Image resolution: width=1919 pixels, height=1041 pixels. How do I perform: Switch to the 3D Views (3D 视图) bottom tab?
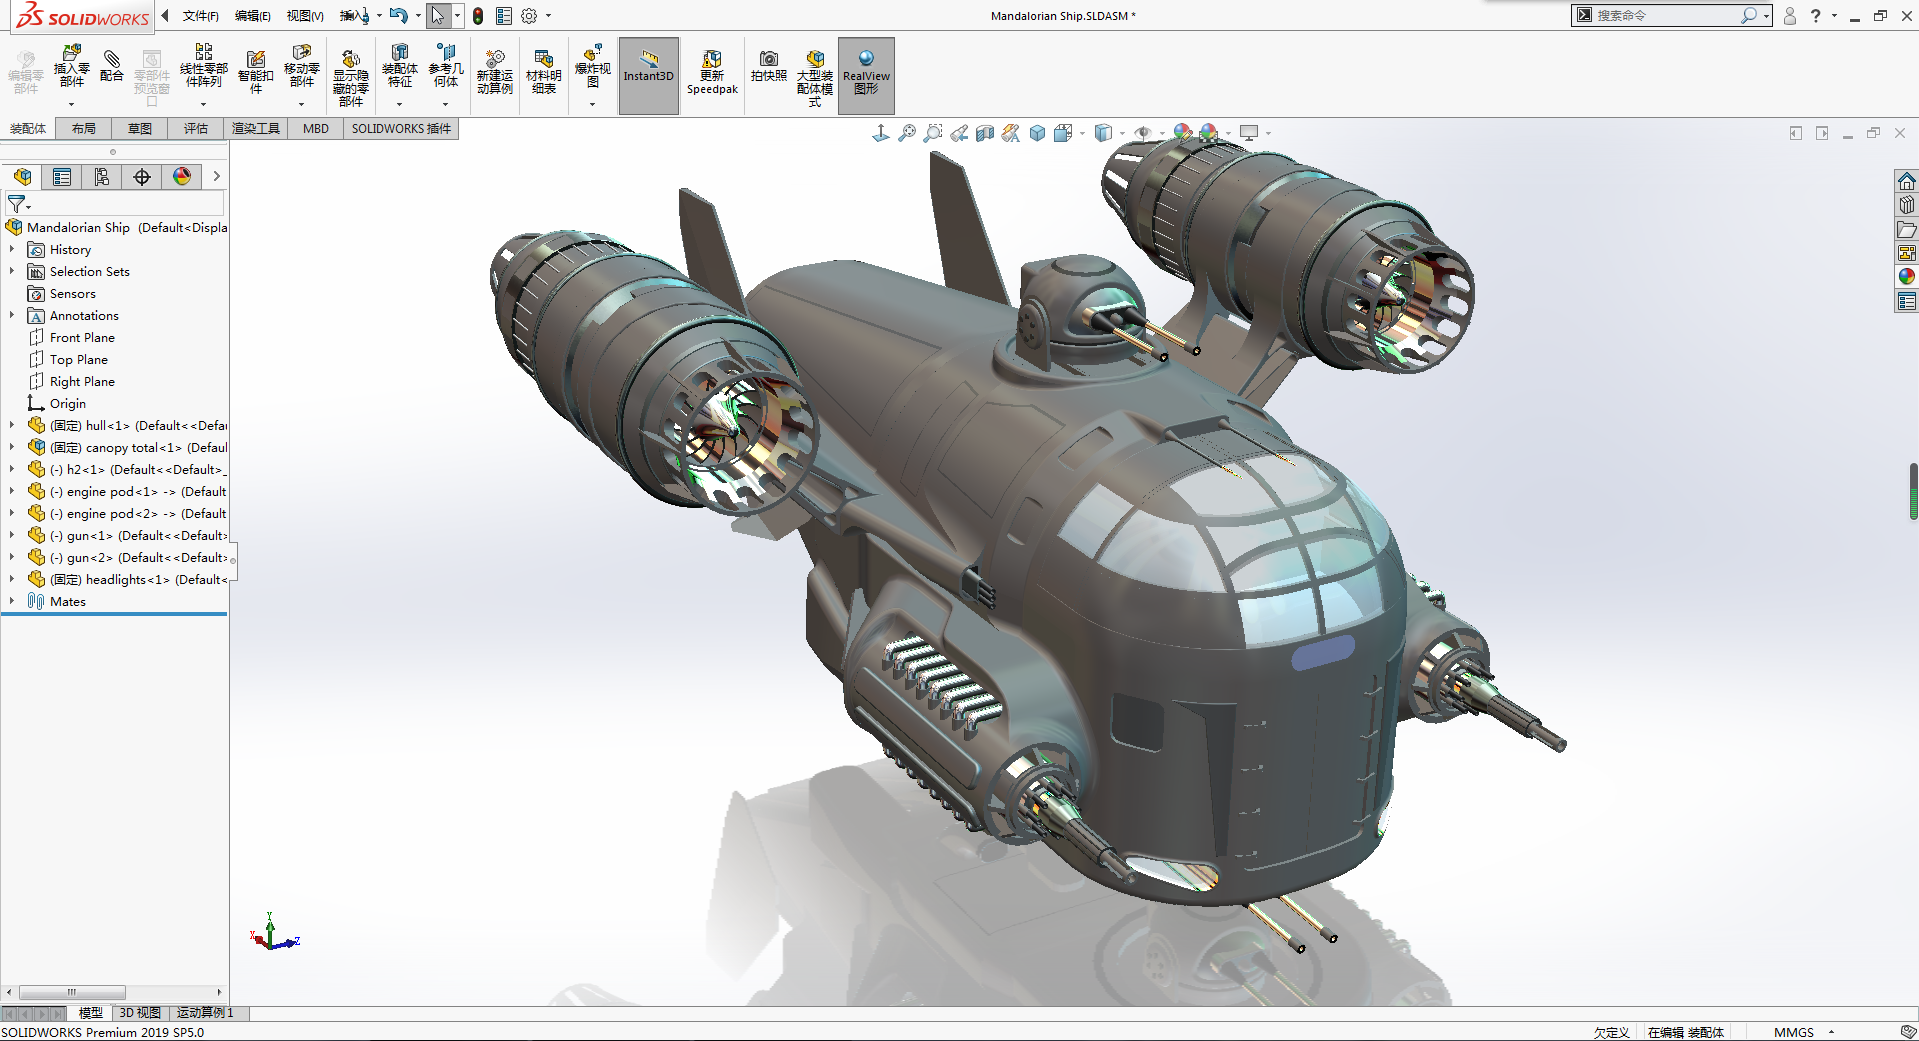point(140,1013)
